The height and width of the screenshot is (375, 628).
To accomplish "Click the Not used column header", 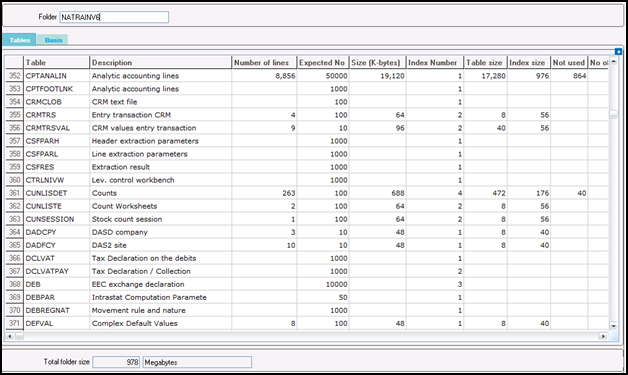I will click(x=569, y=62).
